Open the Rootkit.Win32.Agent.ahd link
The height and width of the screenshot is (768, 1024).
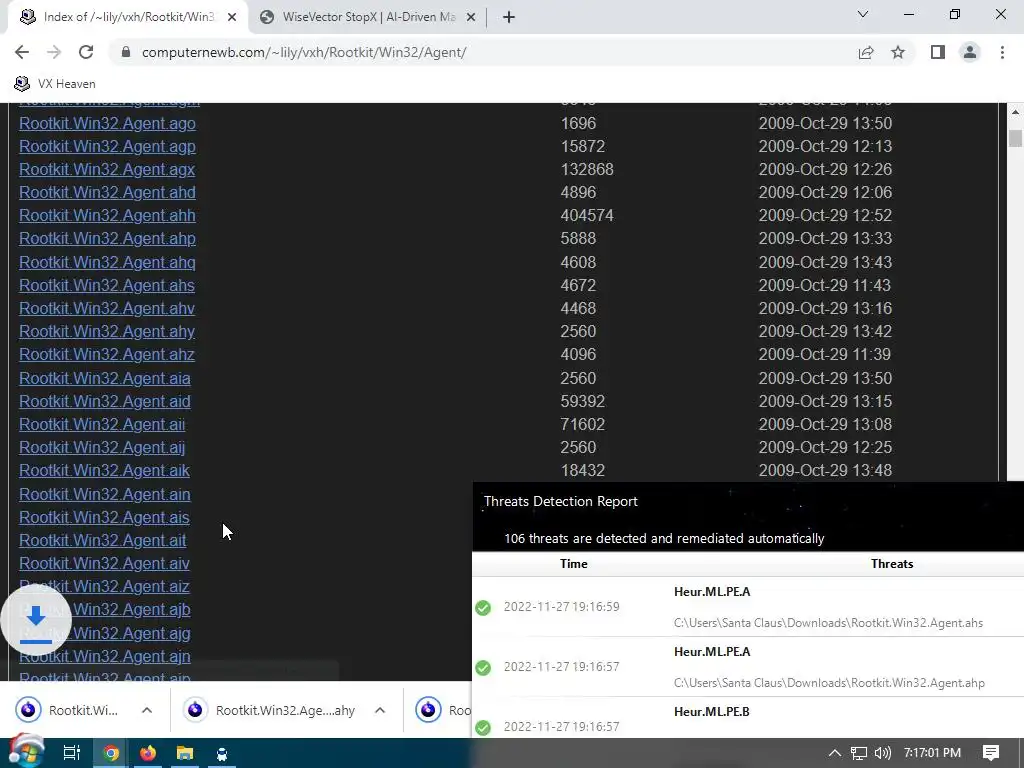107,193
